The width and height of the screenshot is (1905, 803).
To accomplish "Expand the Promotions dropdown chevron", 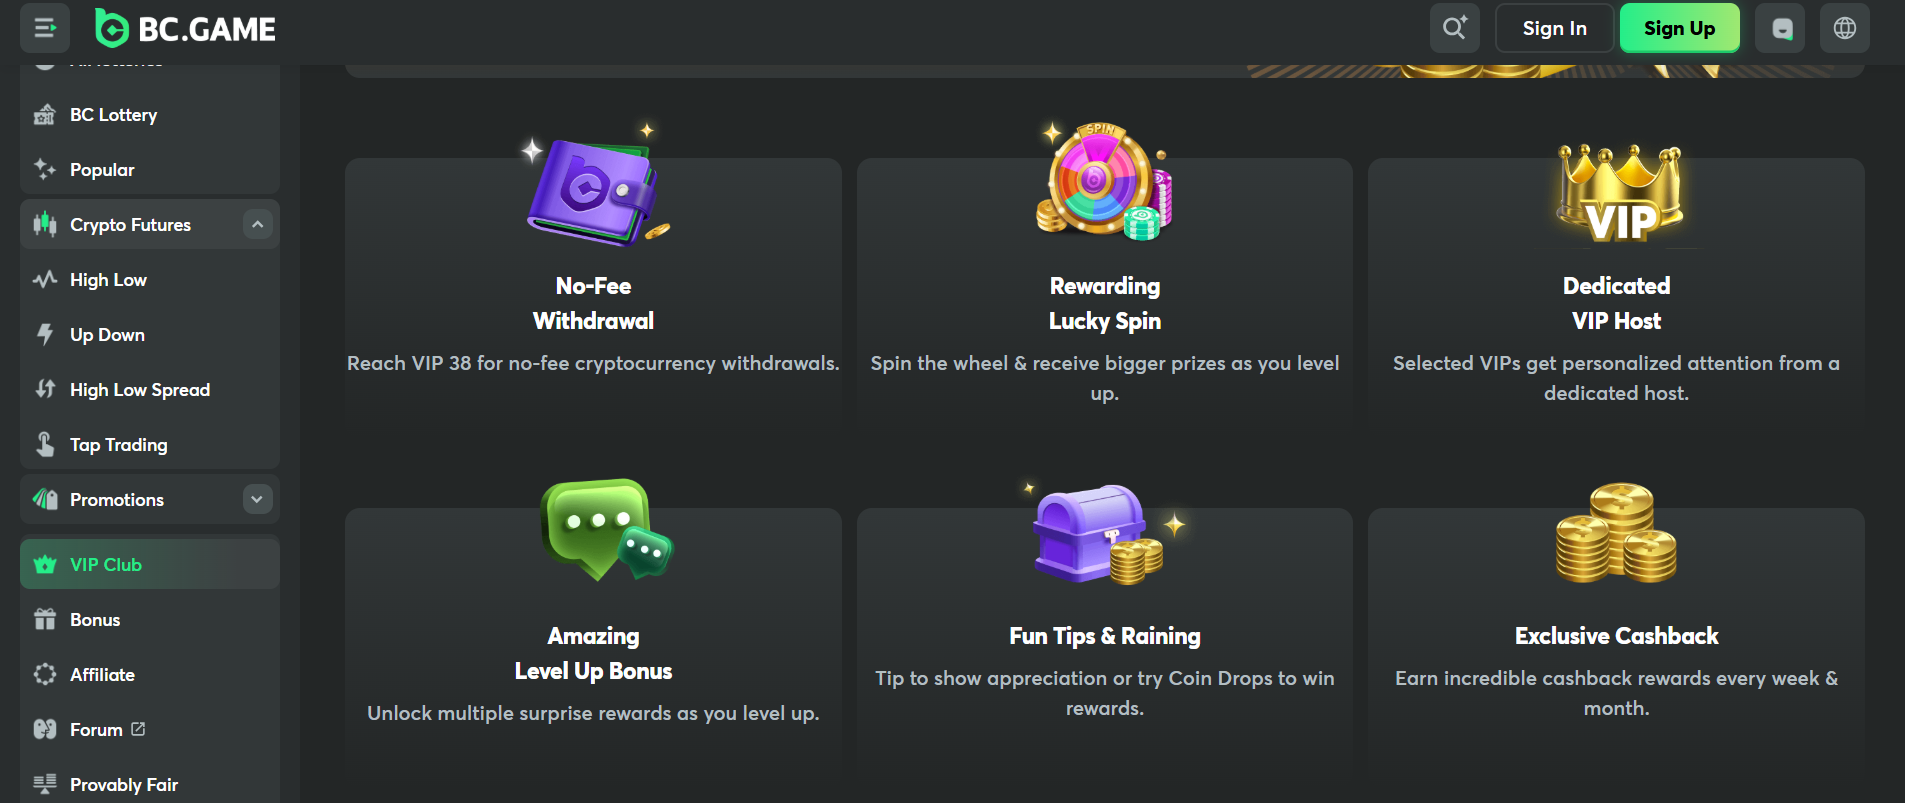I will pos(257,499).
